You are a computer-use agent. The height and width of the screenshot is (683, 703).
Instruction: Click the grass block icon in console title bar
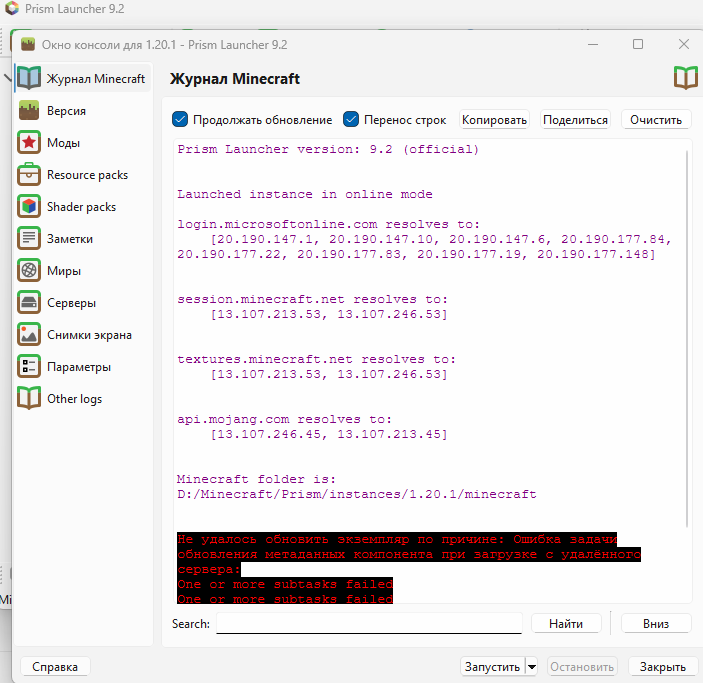click(x=28, y=44)
